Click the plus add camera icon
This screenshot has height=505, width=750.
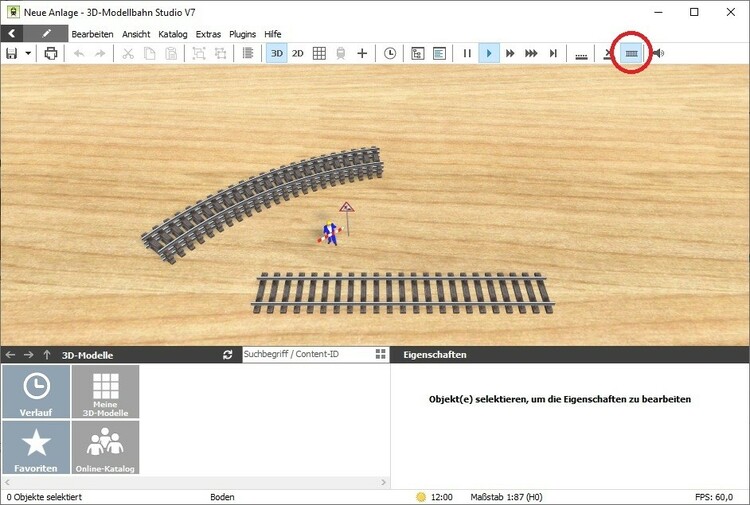coord(362,53)
